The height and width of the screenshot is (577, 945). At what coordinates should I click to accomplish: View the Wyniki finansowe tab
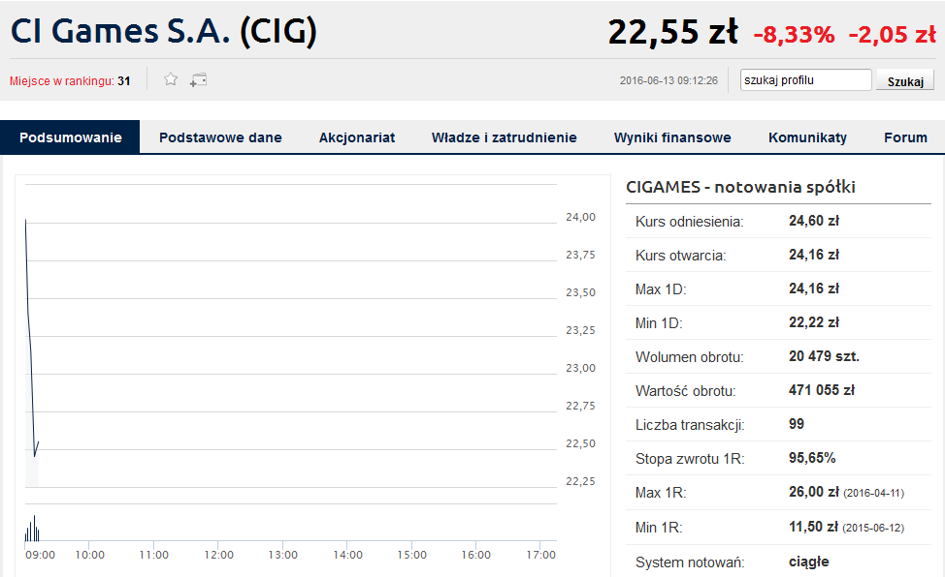pyautogui.click(x=672, y=138)
